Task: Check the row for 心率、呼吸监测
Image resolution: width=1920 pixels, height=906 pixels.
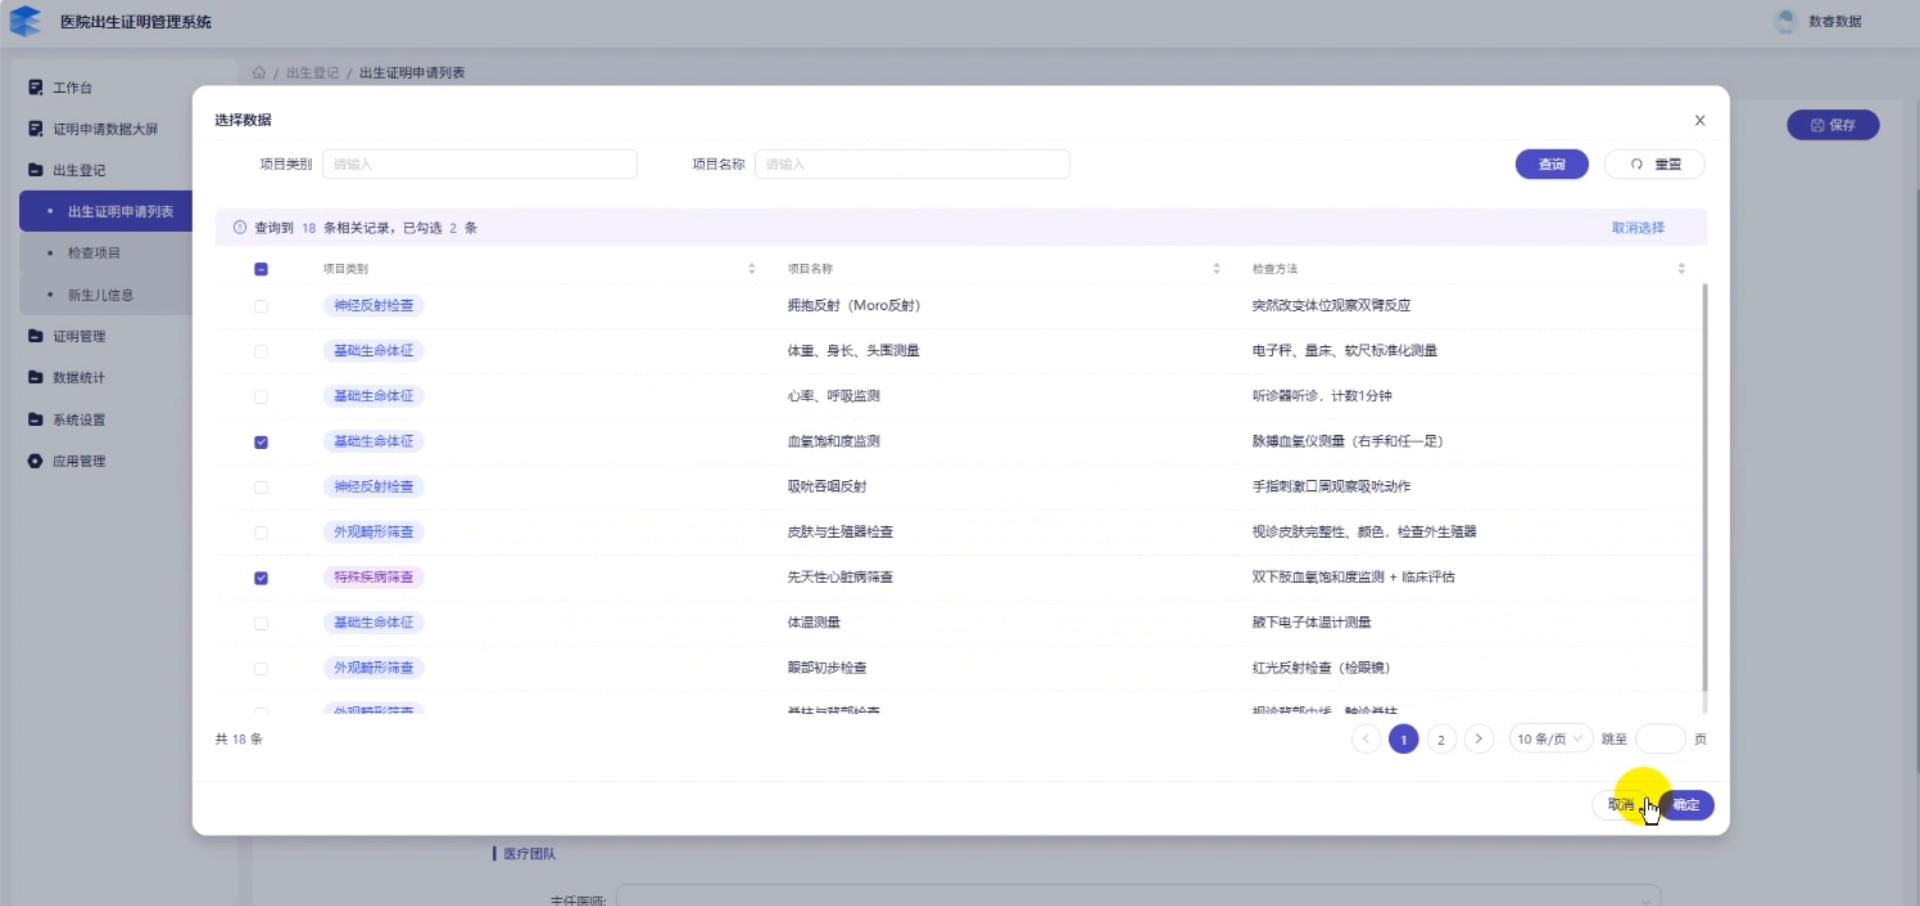Action: pos(261,396)
